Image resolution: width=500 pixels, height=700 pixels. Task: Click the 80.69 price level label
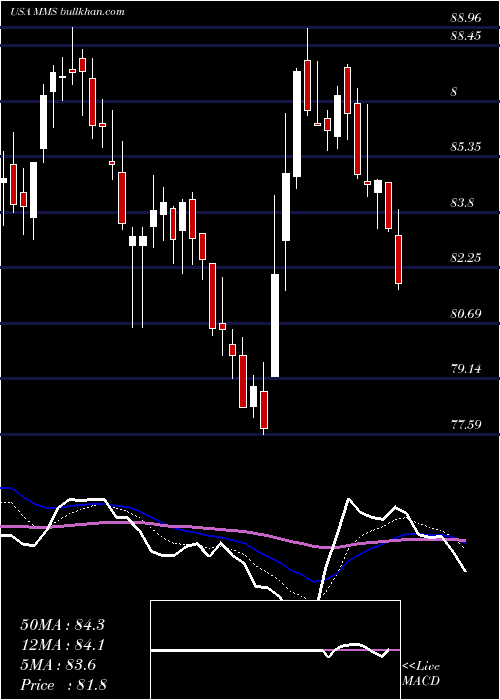point(466,313)
